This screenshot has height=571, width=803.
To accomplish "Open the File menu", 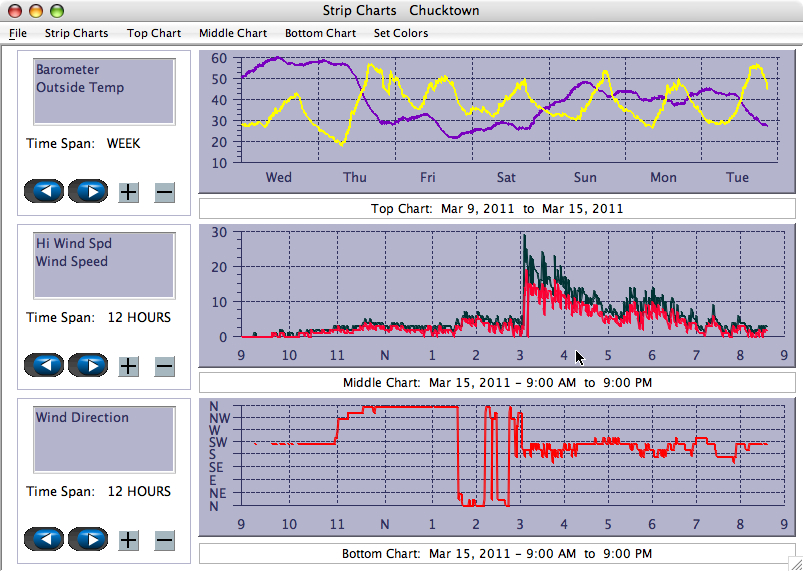I will [x=18, y=33].
